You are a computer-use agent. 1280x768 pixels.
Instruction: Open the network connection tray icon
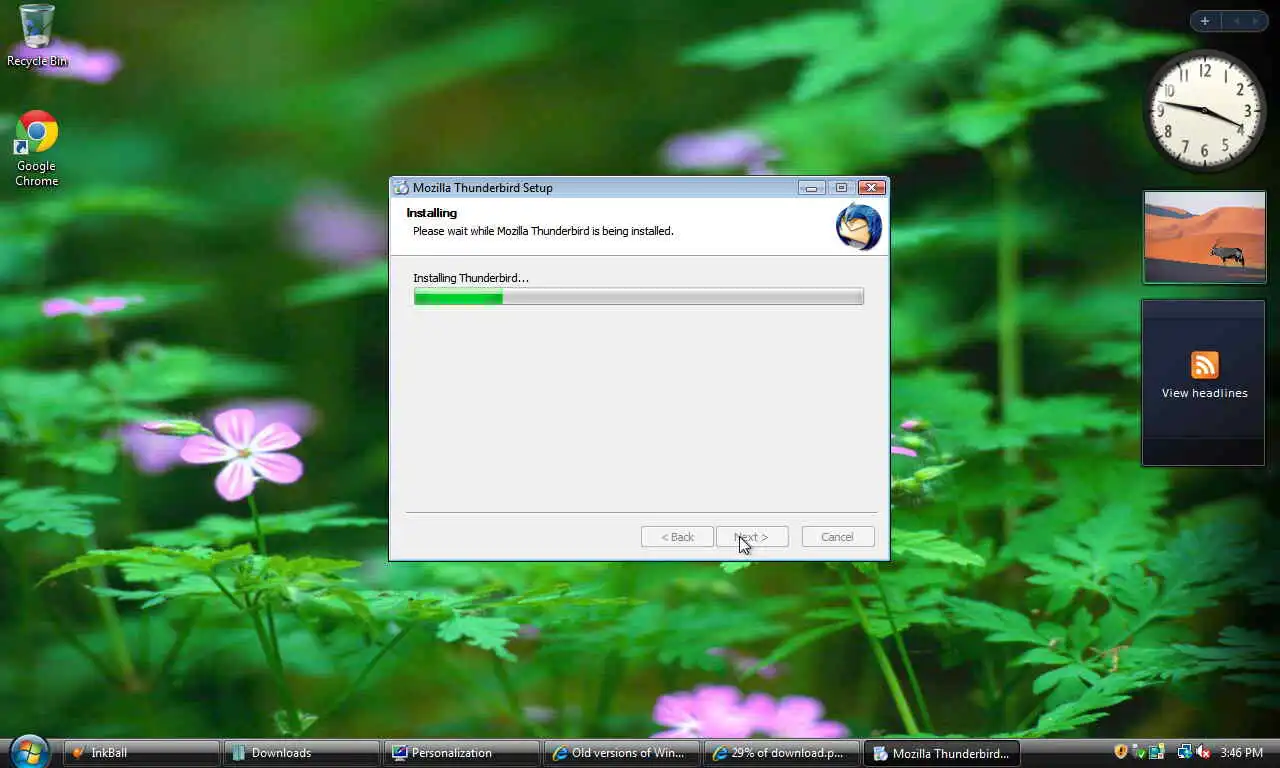1184,752
